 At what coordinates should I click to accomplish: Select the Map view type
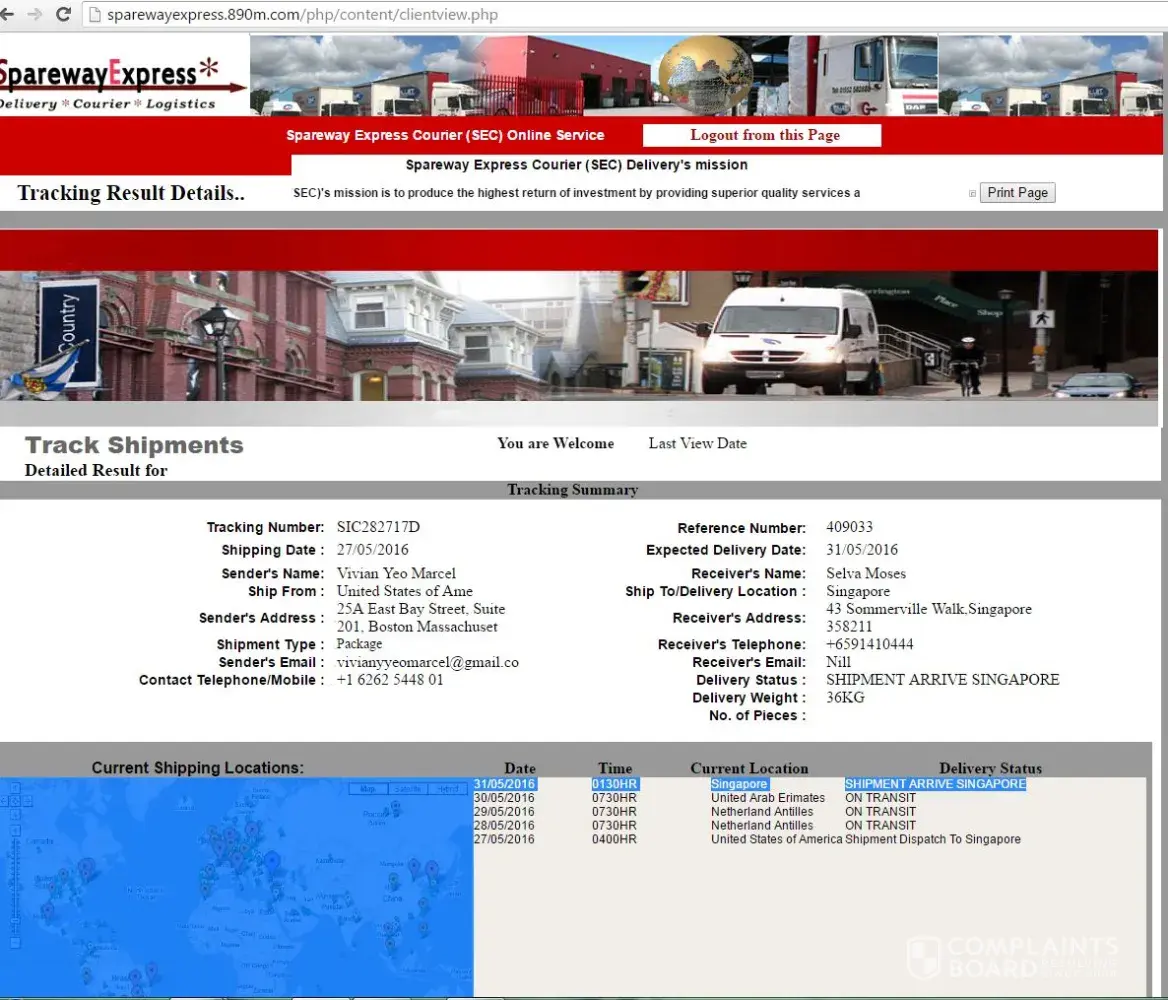[368, 790]
